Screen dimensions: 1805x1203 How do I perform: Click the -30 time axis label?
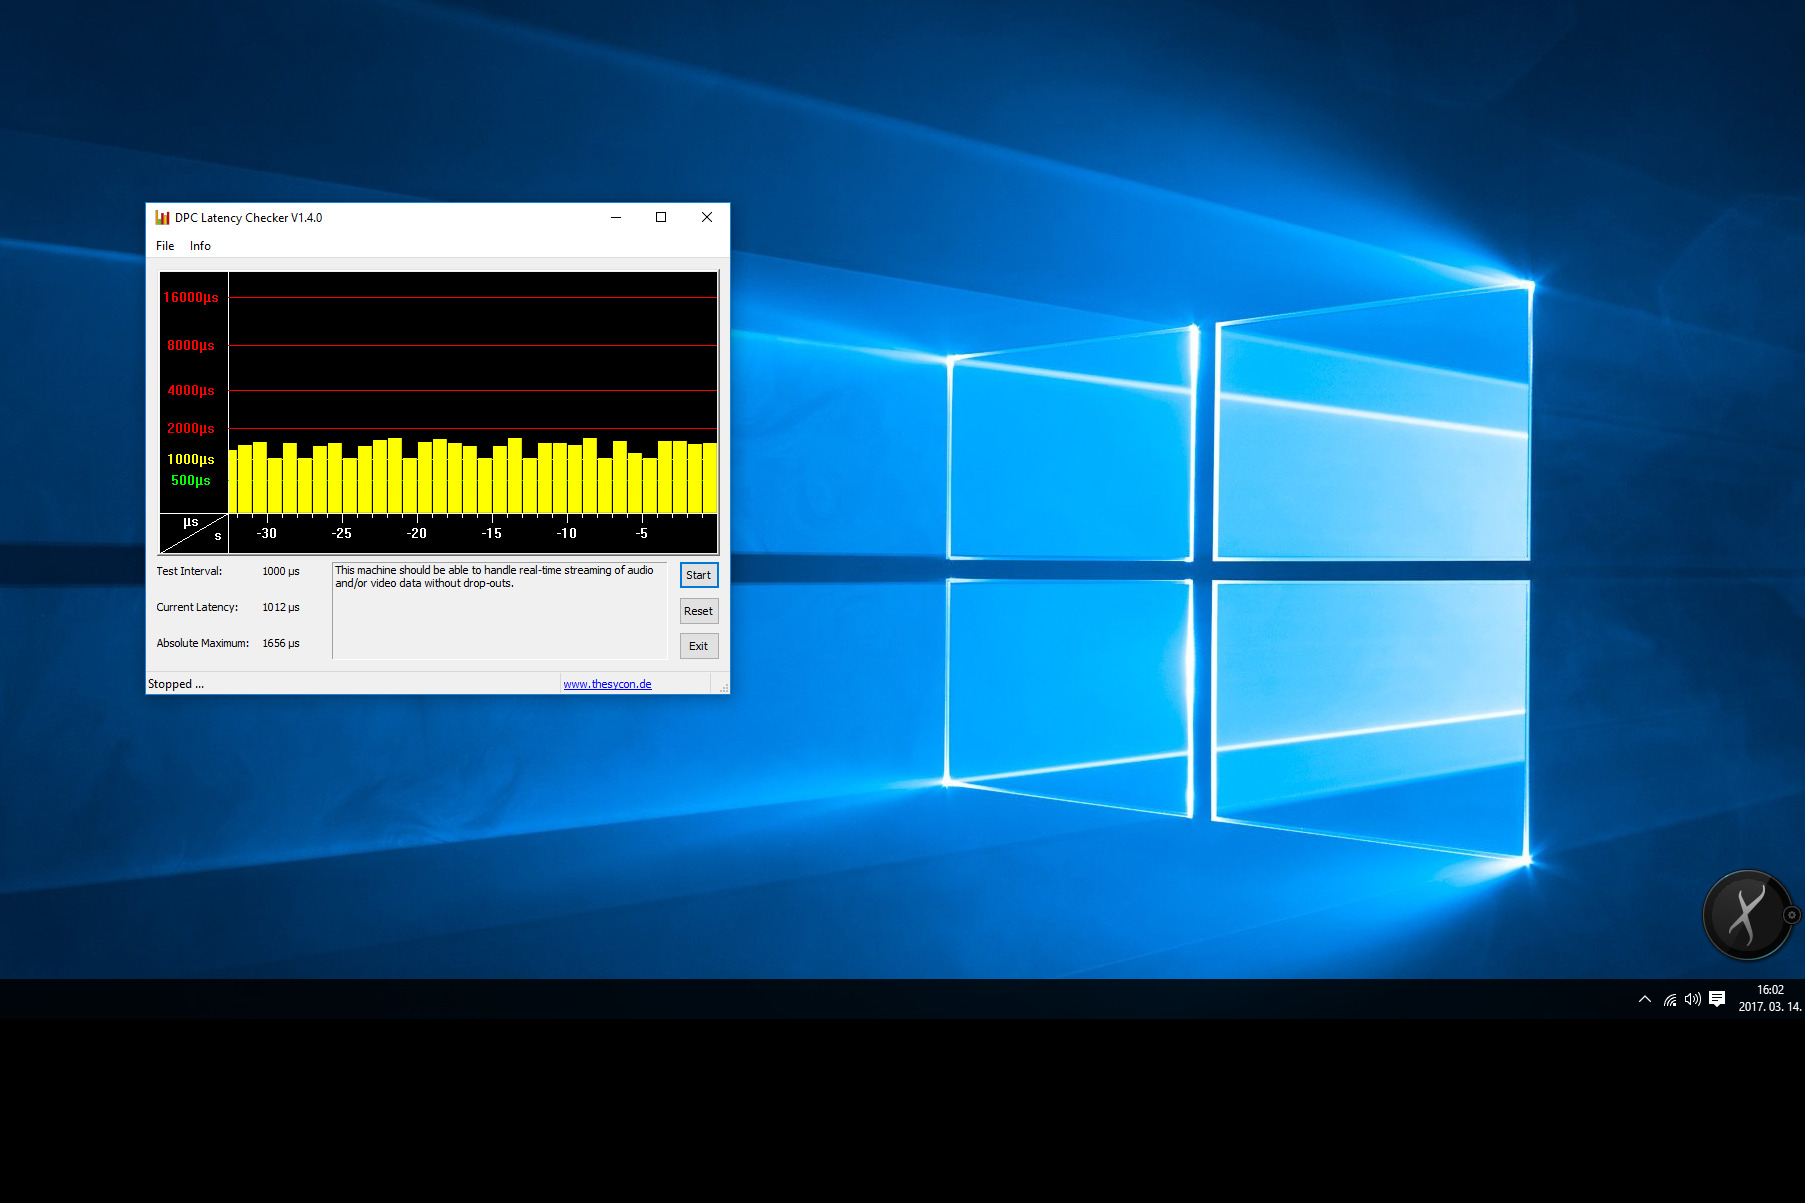(x=266, y=533)
